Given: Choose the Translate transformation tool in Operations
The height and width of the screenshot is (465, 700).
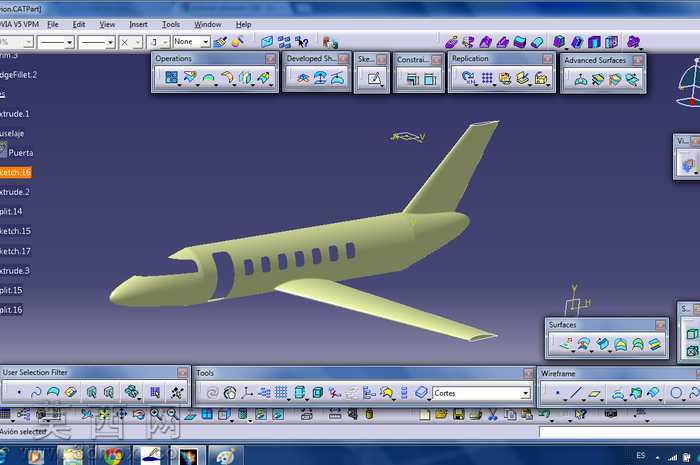Looking at the screenshot, I should click(x=245, y=78).
